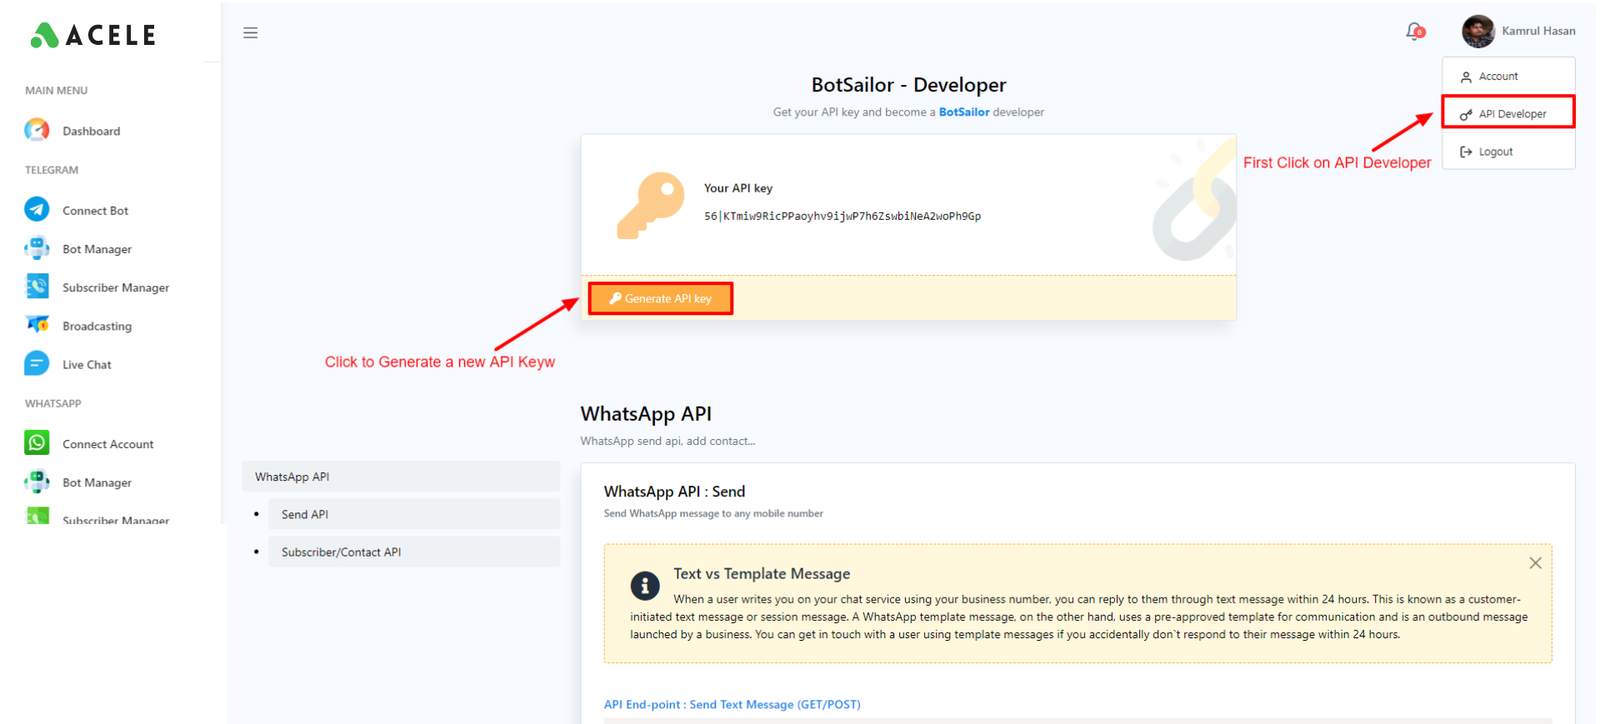Open Kamrul Hasan user menu
This screenshot has width=1600, height=724.
(1538, 31)
